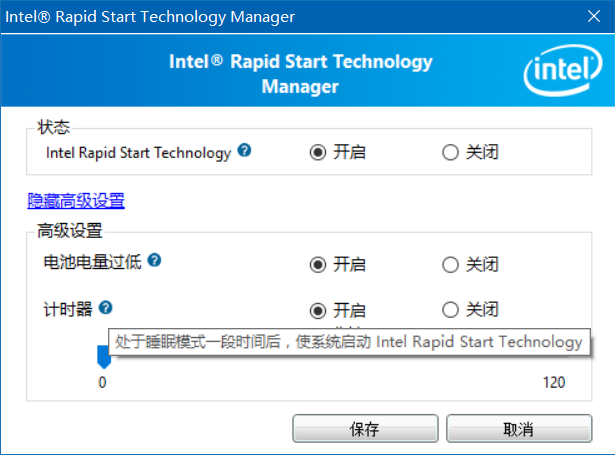Click the 120 maximum label of the timer slider
615x455 pixels.
(x=553, y=383)
